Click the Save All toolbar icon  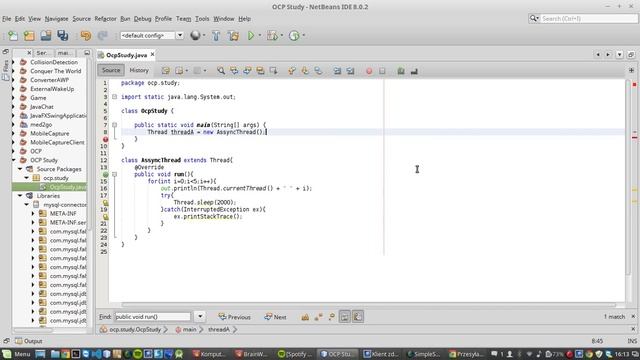pos(62,36)
